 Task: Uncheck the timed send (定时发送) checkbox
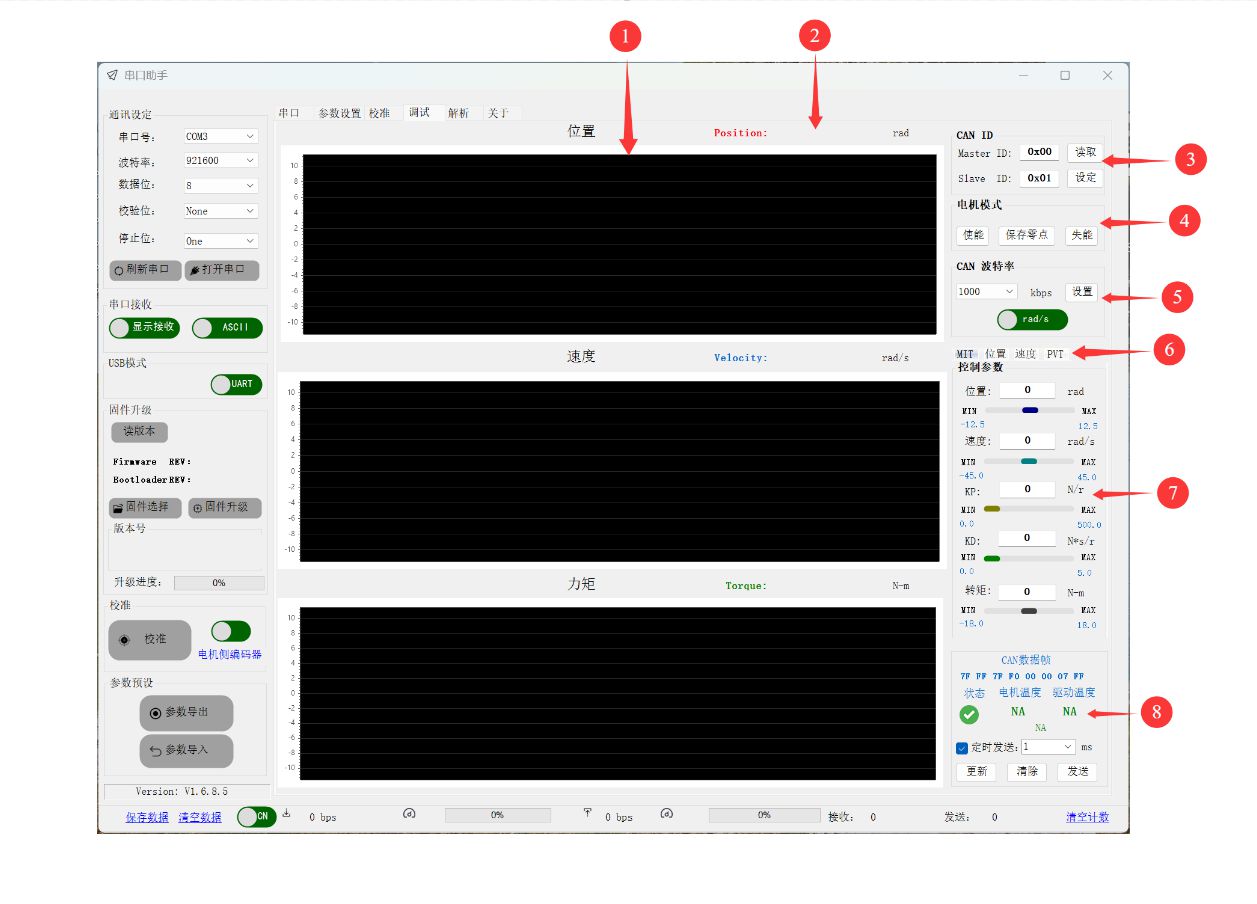pos(962,747)
